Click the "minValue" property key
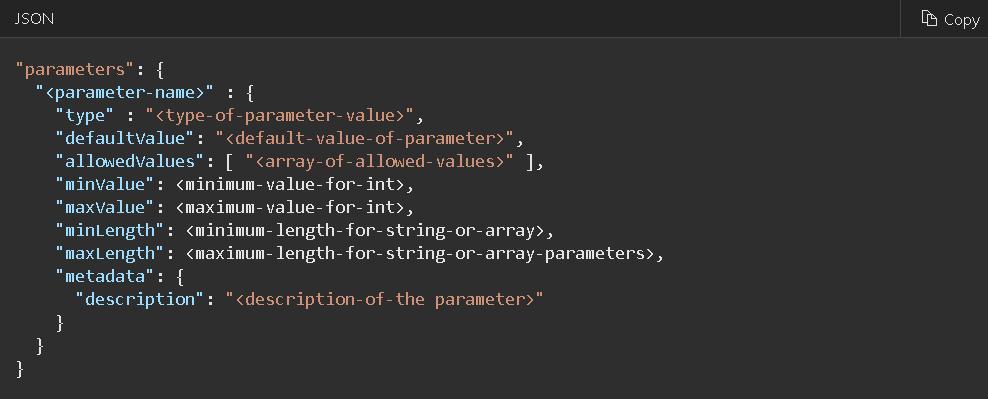Image resolution: width=988 pixels, height=399 pixels. tap(105, 185)
